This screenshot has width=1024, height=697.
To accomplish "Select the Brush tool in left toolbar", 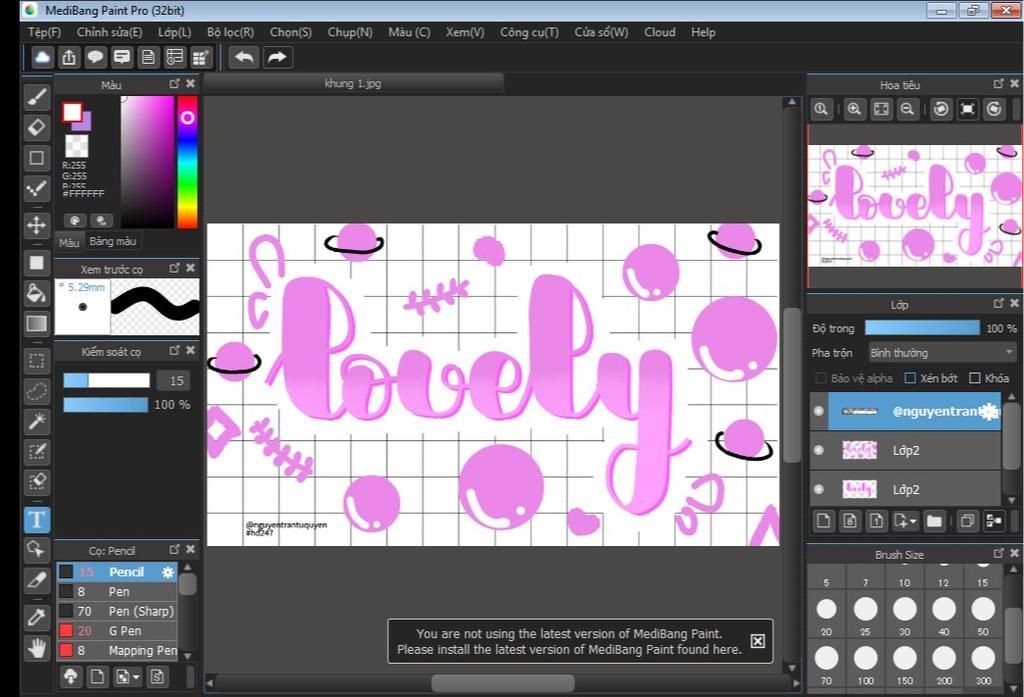I will click(37, 97).
